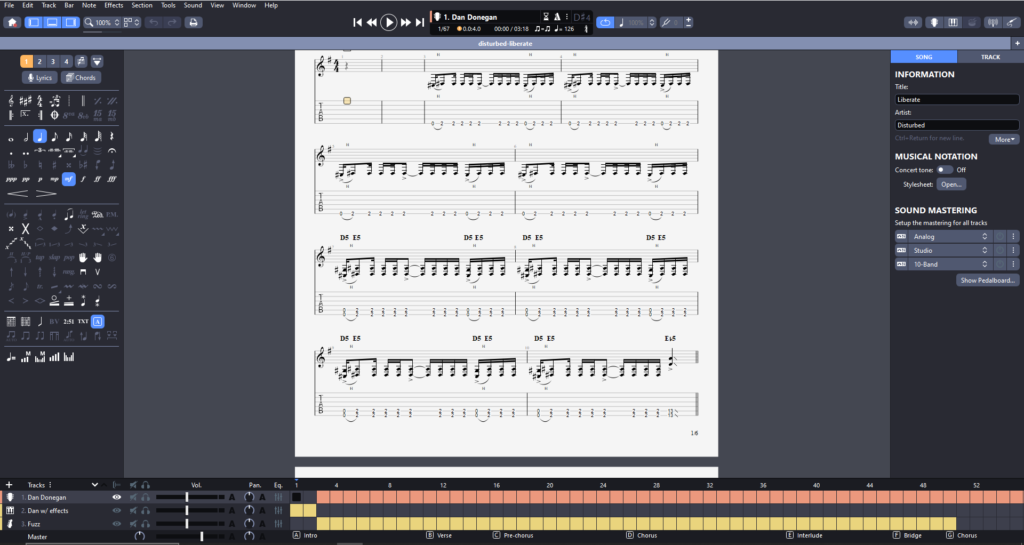The width and height of the screenshot is (1024, 545).
Task: Click the Lyrics button
Action: 40,77
